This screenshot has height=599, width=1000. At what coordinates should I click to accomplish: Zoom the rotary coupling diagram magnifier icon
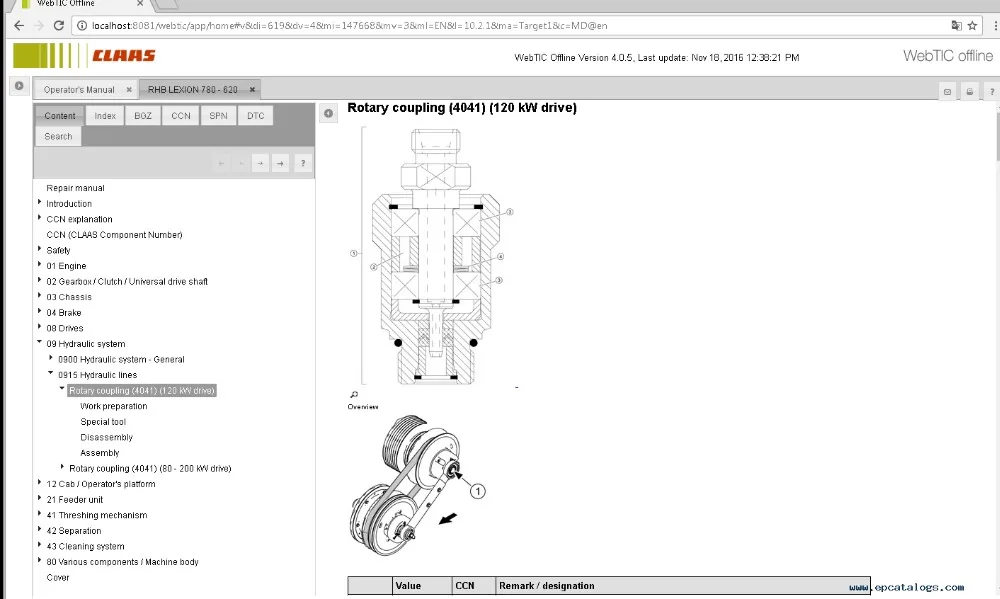click(x=354, y=395)
